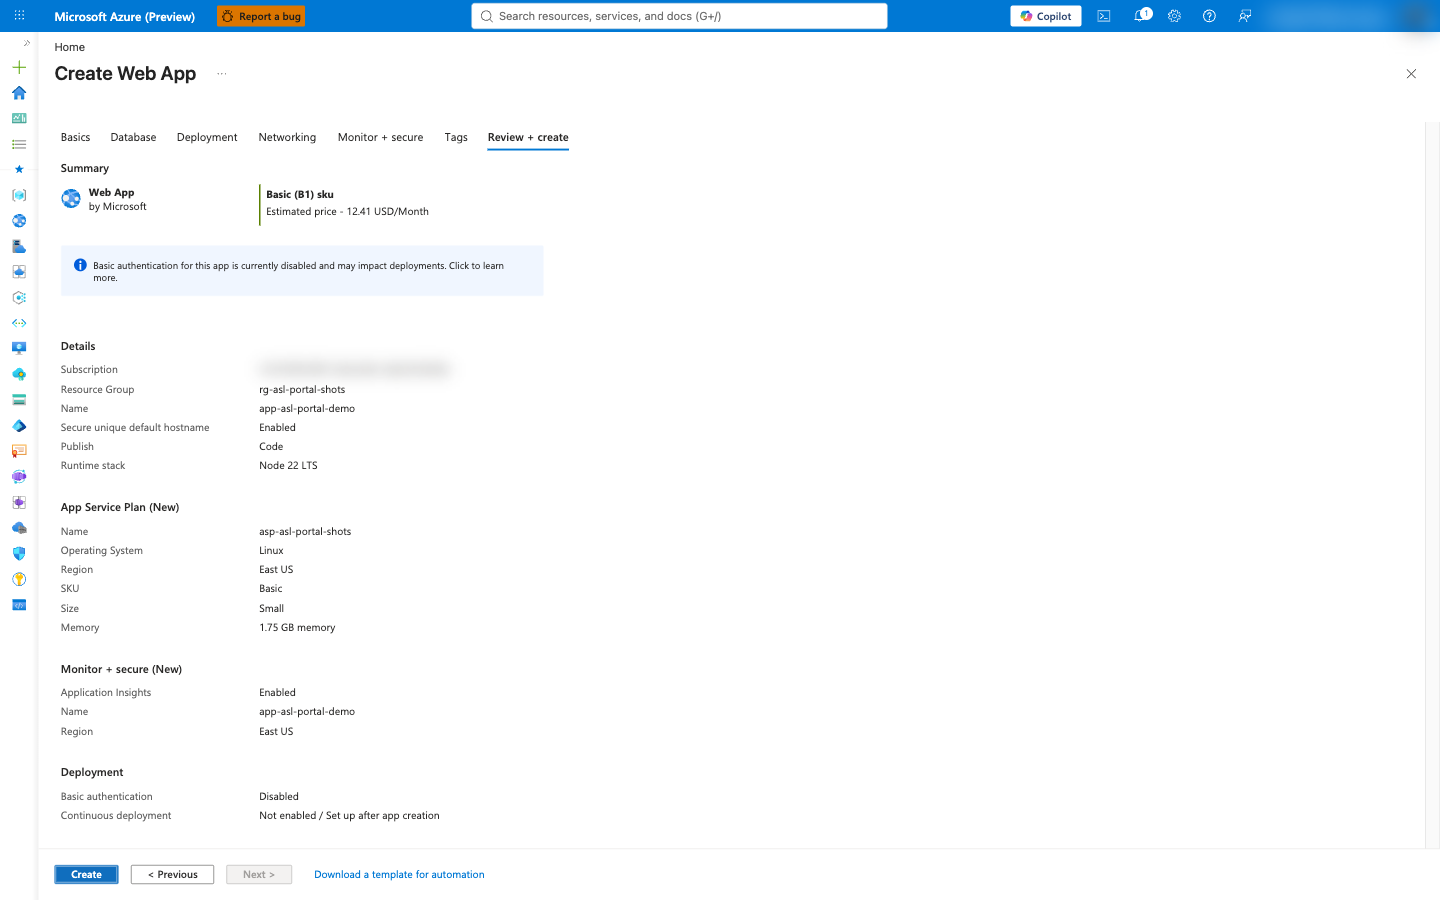Open Microsoft Entra ID diamond icon in the sidebar
Image resolution: width=1440 pixels, height=900 pixels.
[19, 426]
